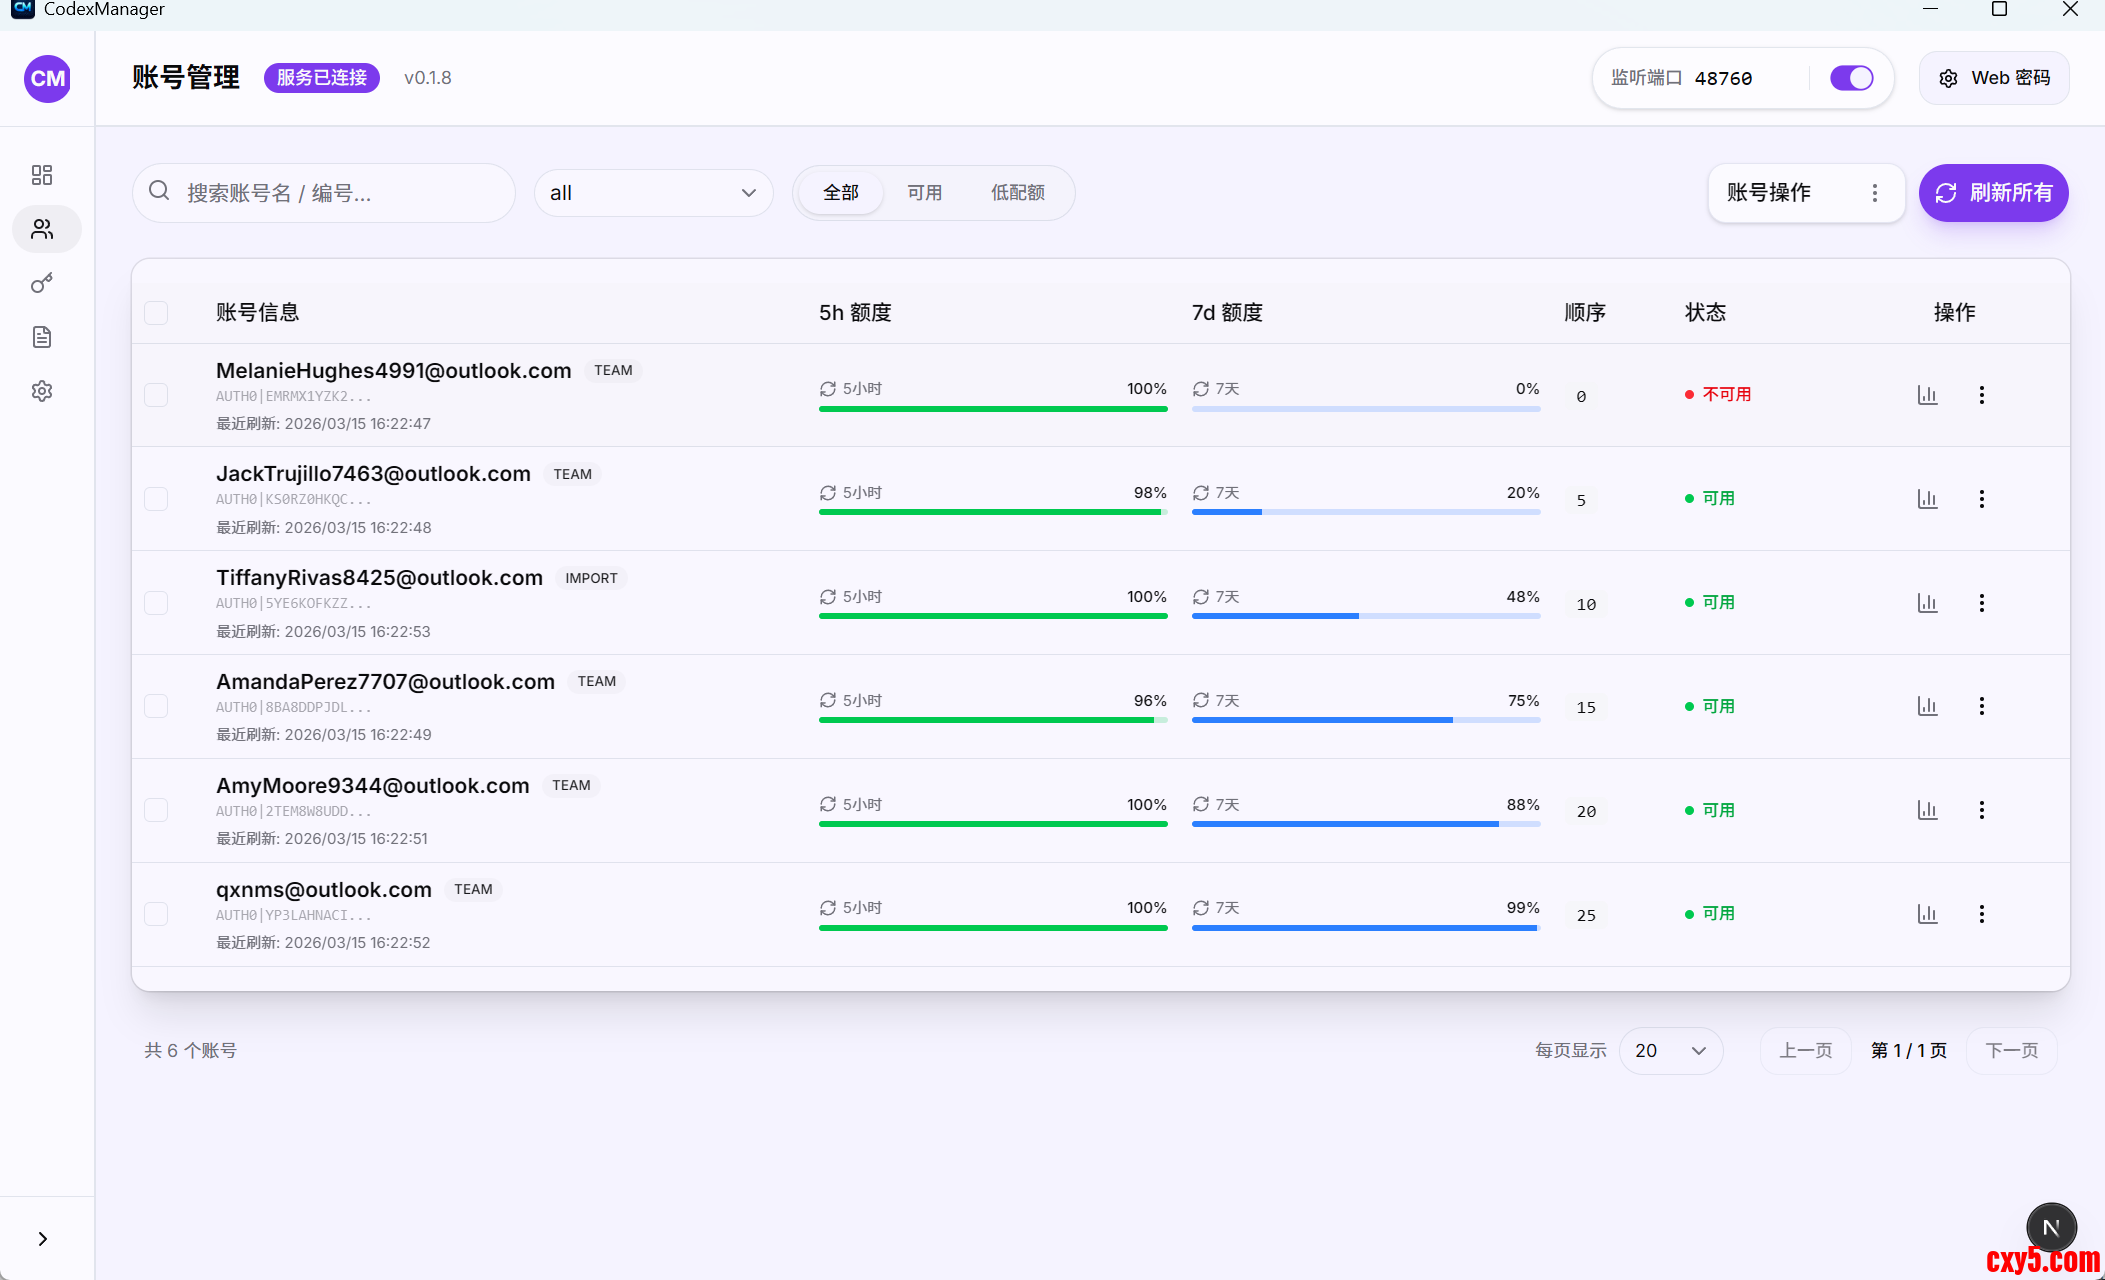
Task: Open settings gear icon in sidebar
Action: tap(42, 391)
